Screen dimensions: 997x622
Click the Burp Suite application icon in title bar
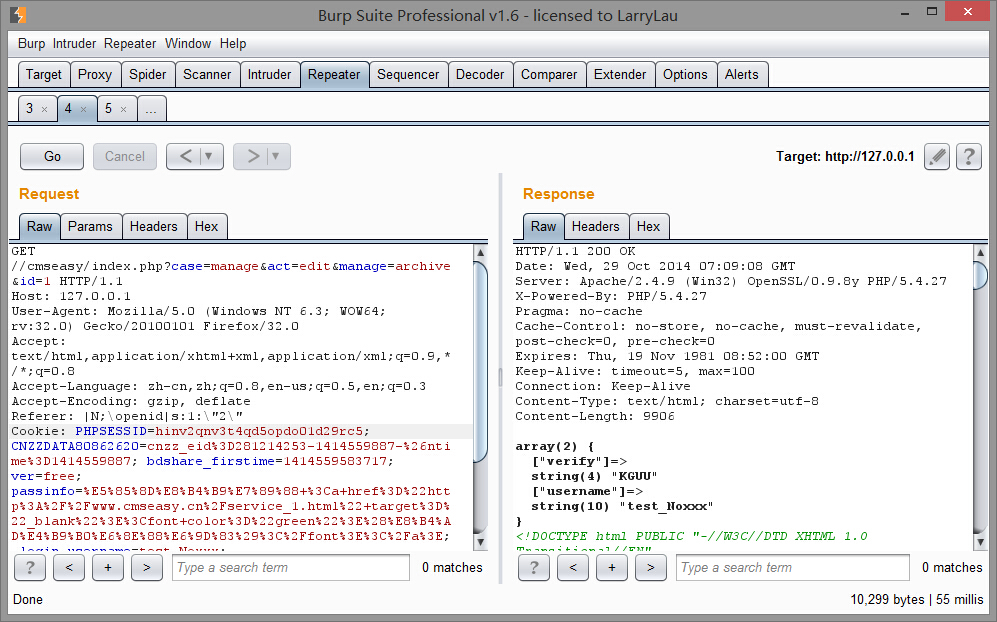18,15
